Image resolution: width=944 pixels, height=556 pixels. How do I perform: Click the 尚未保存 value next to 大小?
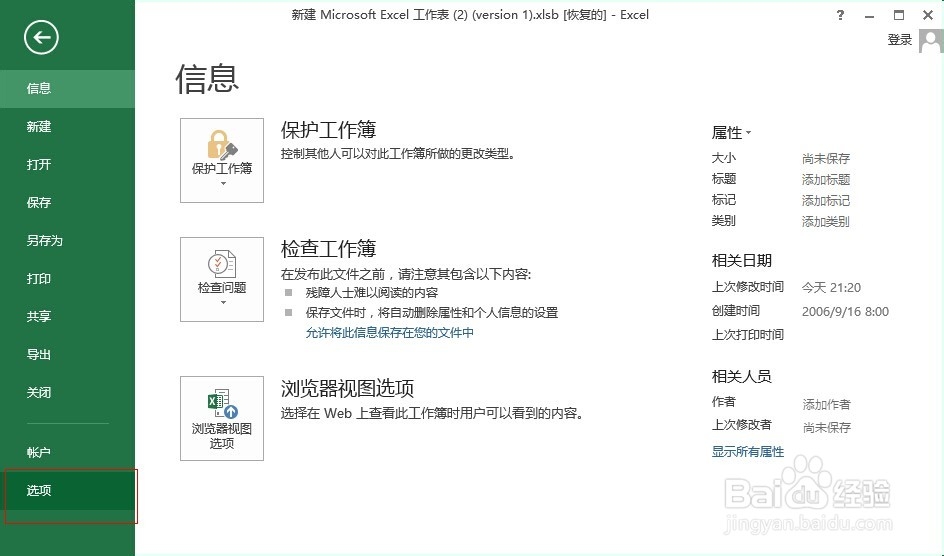[826, 159]
